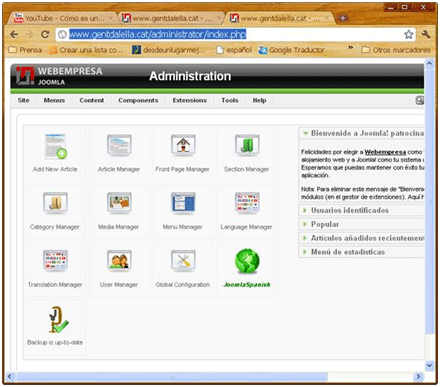
Task: Open the Language Manager icon
Action: coord(247,203)
